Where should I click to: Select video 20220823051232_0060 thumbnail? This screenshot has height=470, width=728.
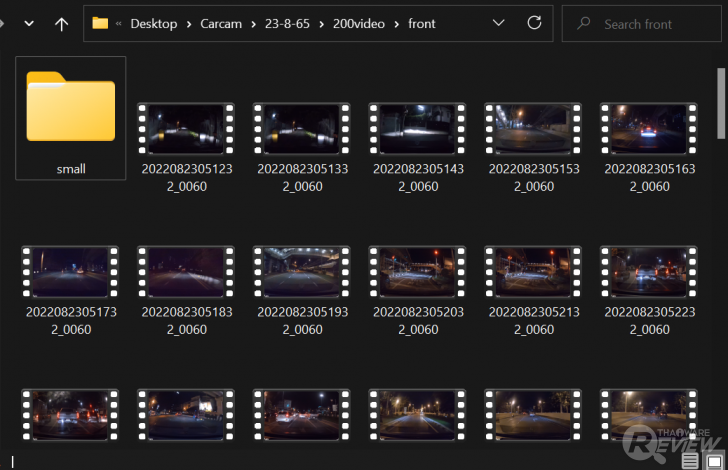[186, 129]
